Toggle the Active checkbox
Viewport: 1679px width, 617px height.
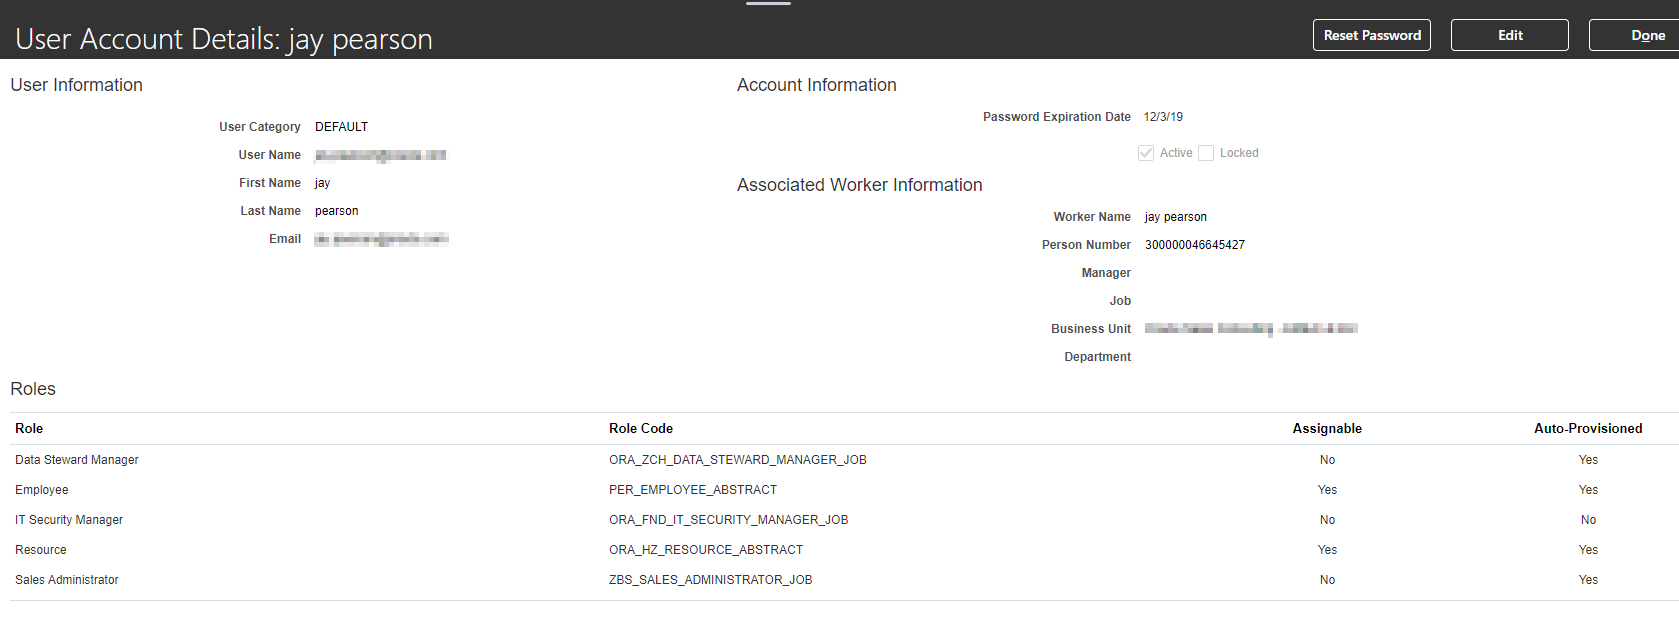pos(1146,153)
